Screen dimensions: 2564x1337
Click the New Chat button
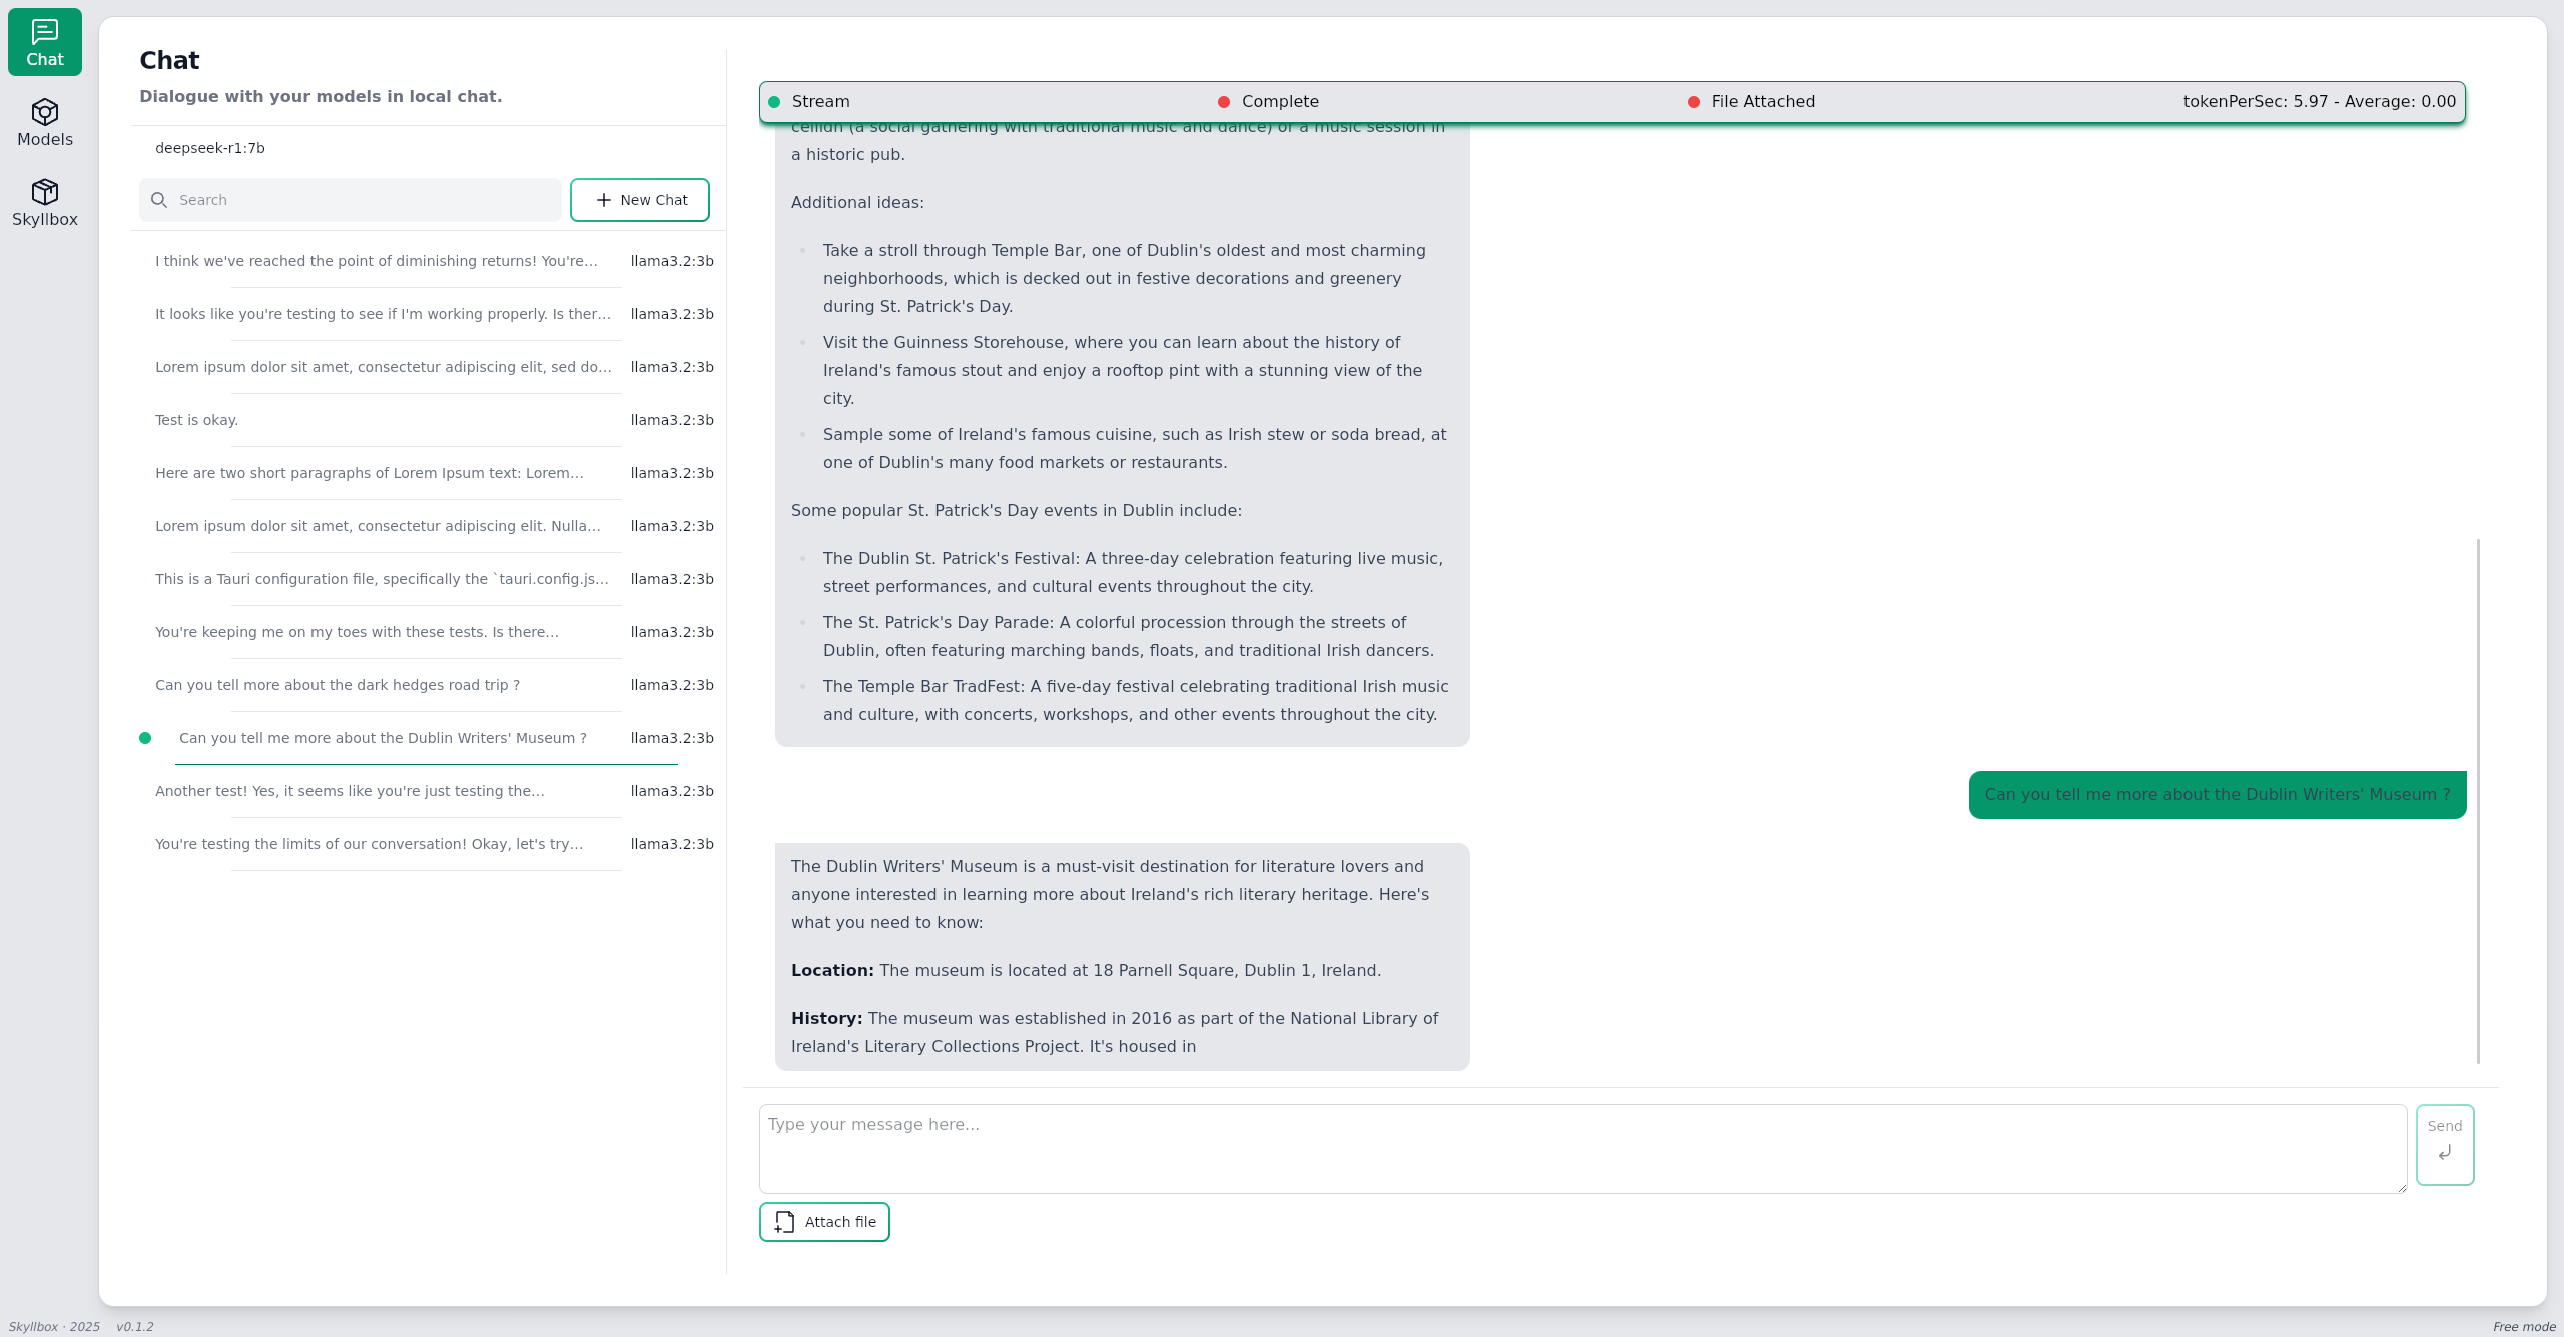pos(640,200)
